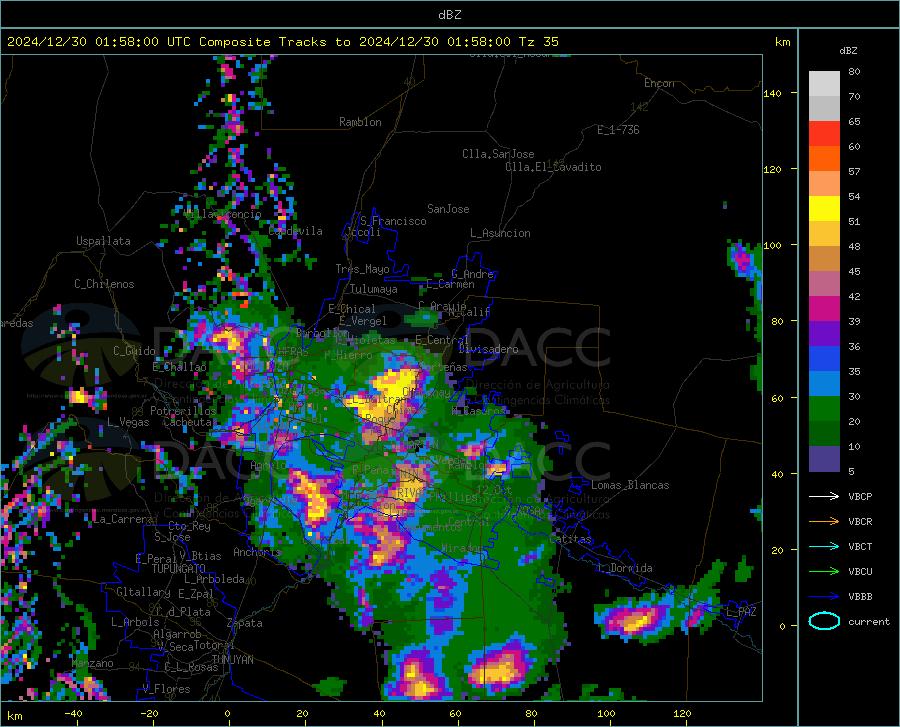Click the Catitas map label
900x727 pixels.
tap(571, 539)
